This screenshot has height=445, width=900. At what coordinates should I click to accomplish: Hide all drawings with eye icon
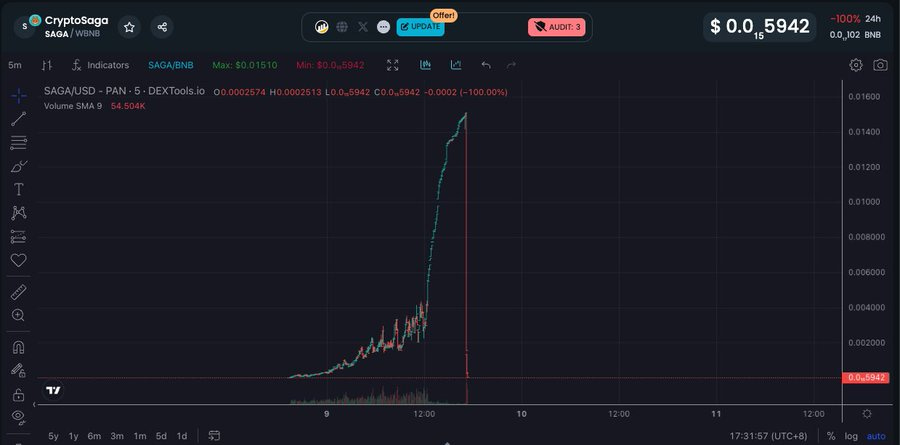point(18,416)
